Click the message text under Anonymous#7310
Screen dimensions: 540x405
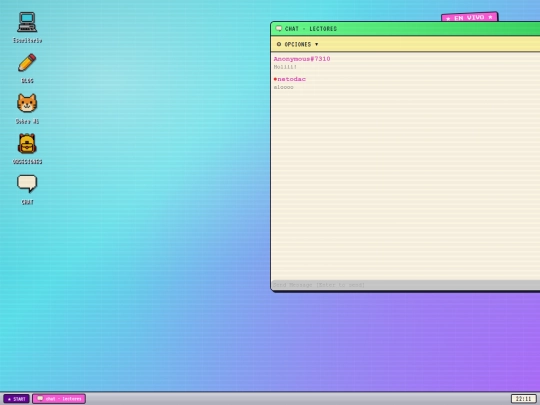point(285,67)
